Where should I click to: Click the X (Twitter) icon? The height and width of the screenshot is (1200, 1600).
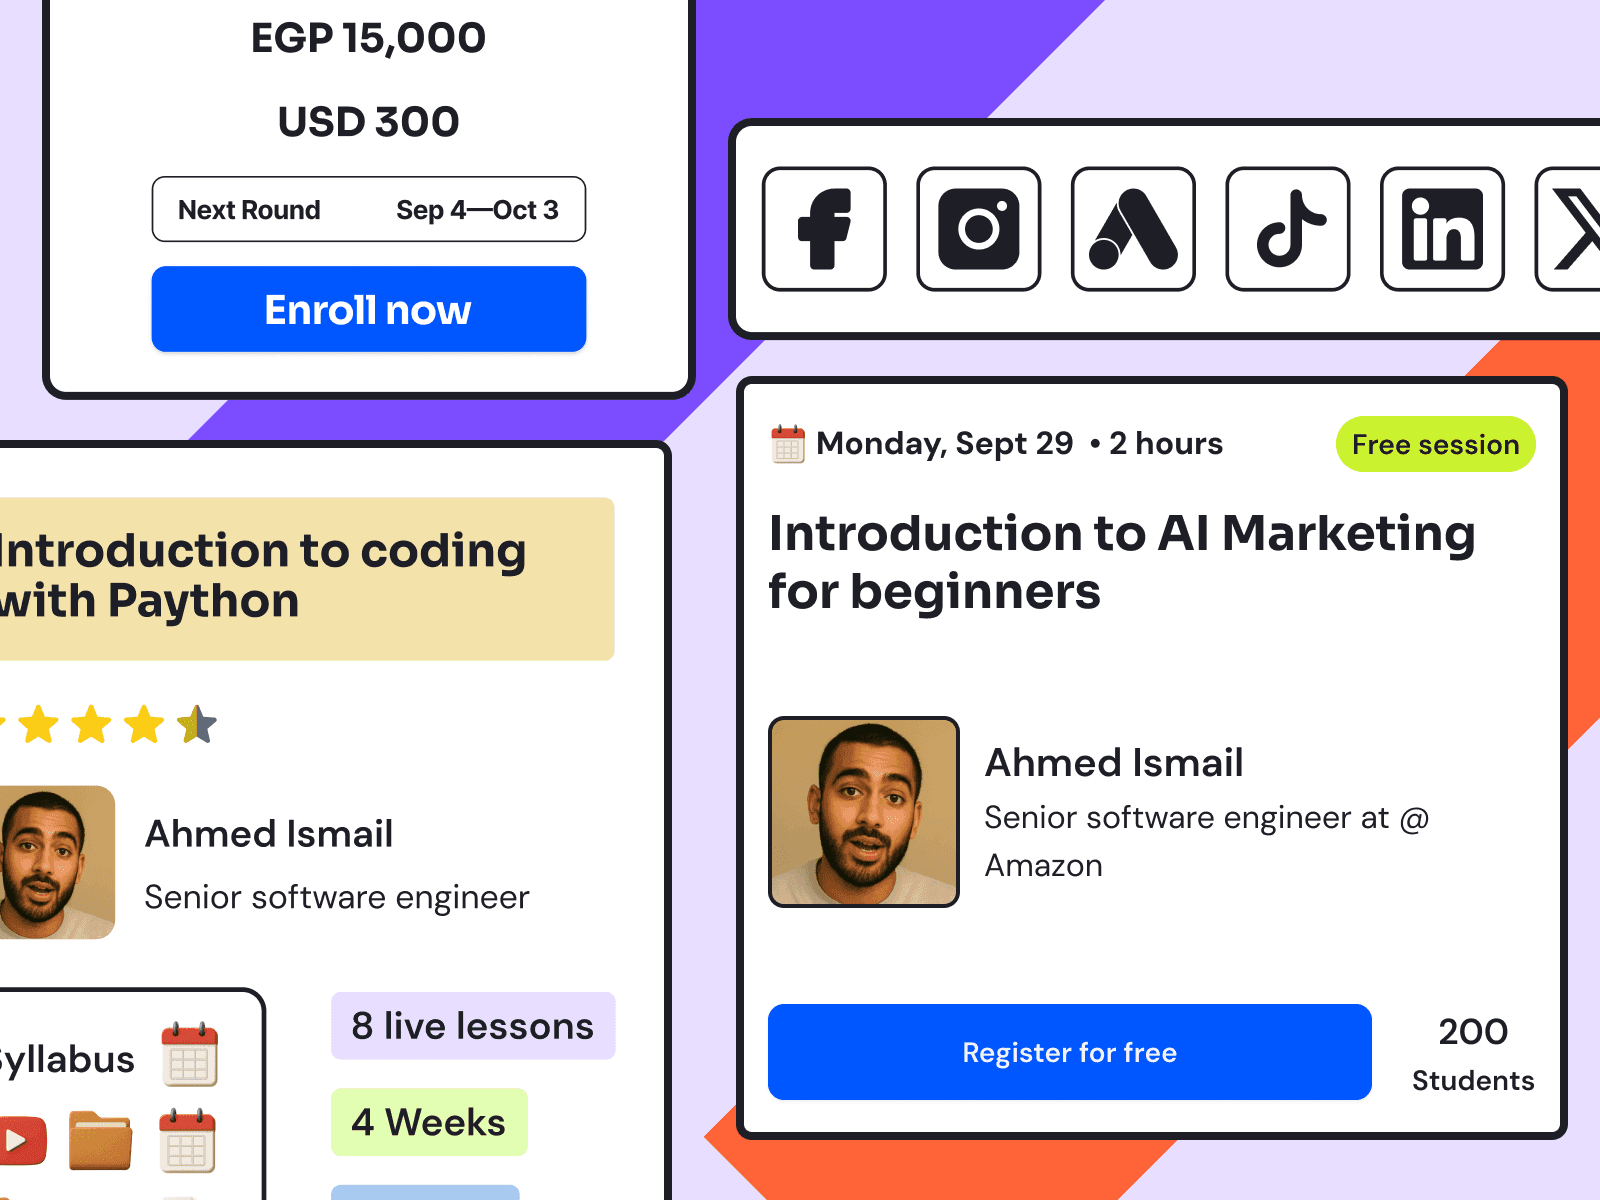click(x=1570, y=229)
